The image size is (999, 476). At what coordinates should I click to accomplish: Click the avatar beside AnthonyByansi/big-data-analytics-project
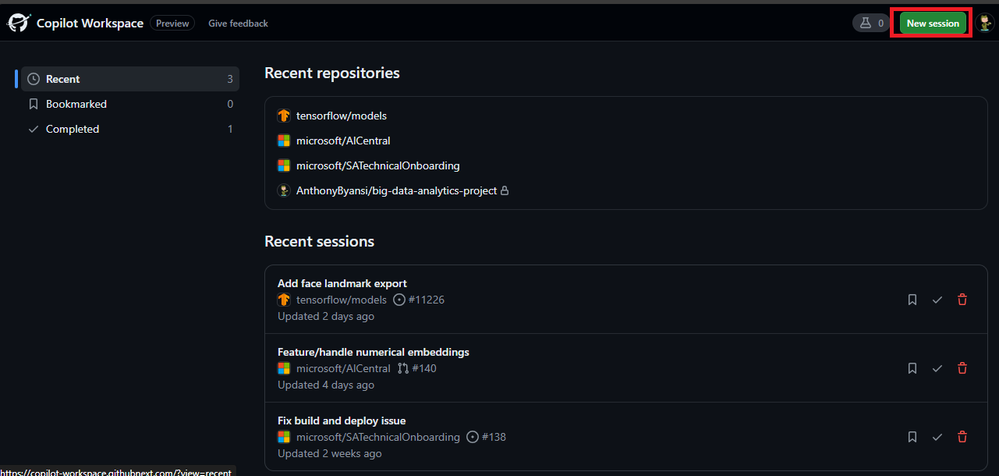[x=284, y=191]
